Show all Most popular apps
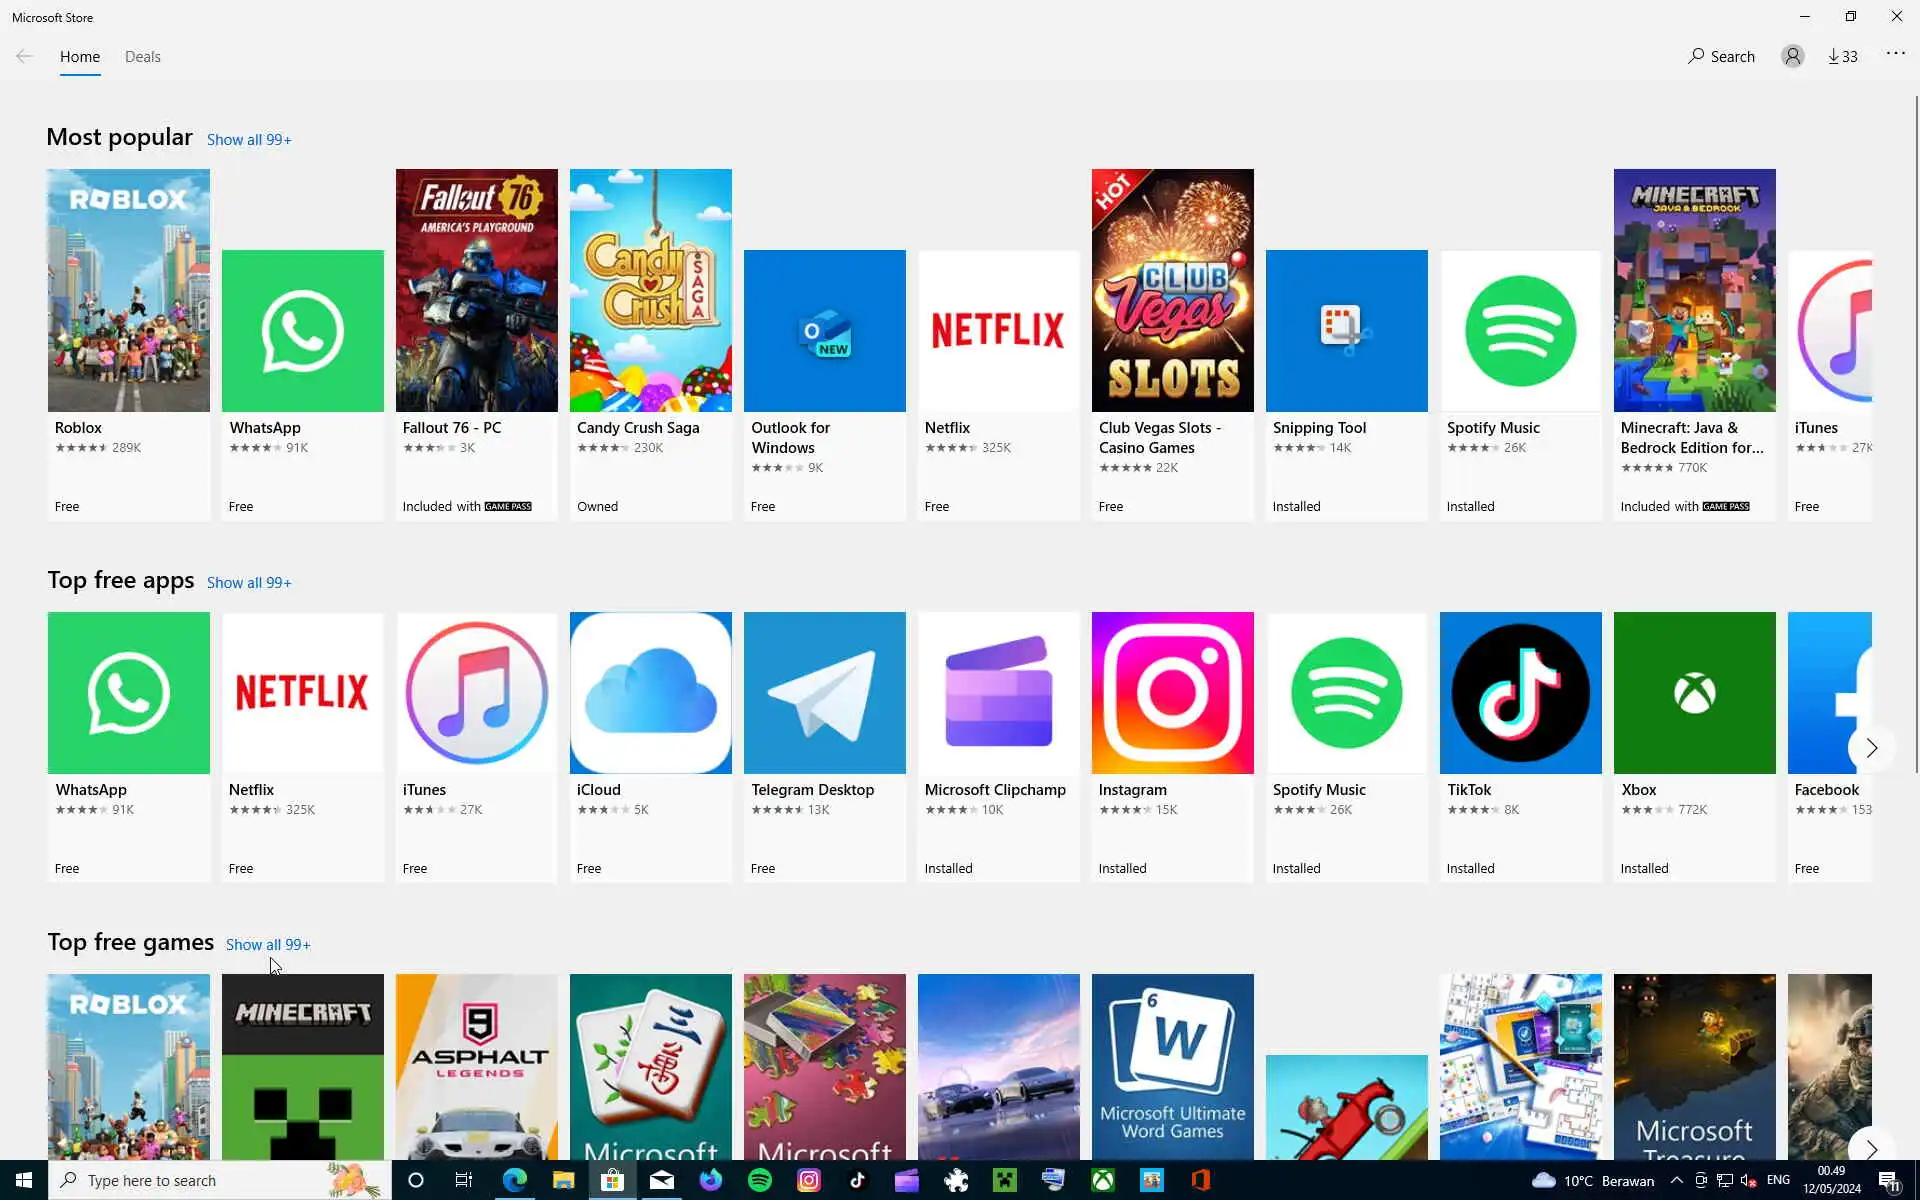This screenshot has height=1200, width=1920. [249, 140]
